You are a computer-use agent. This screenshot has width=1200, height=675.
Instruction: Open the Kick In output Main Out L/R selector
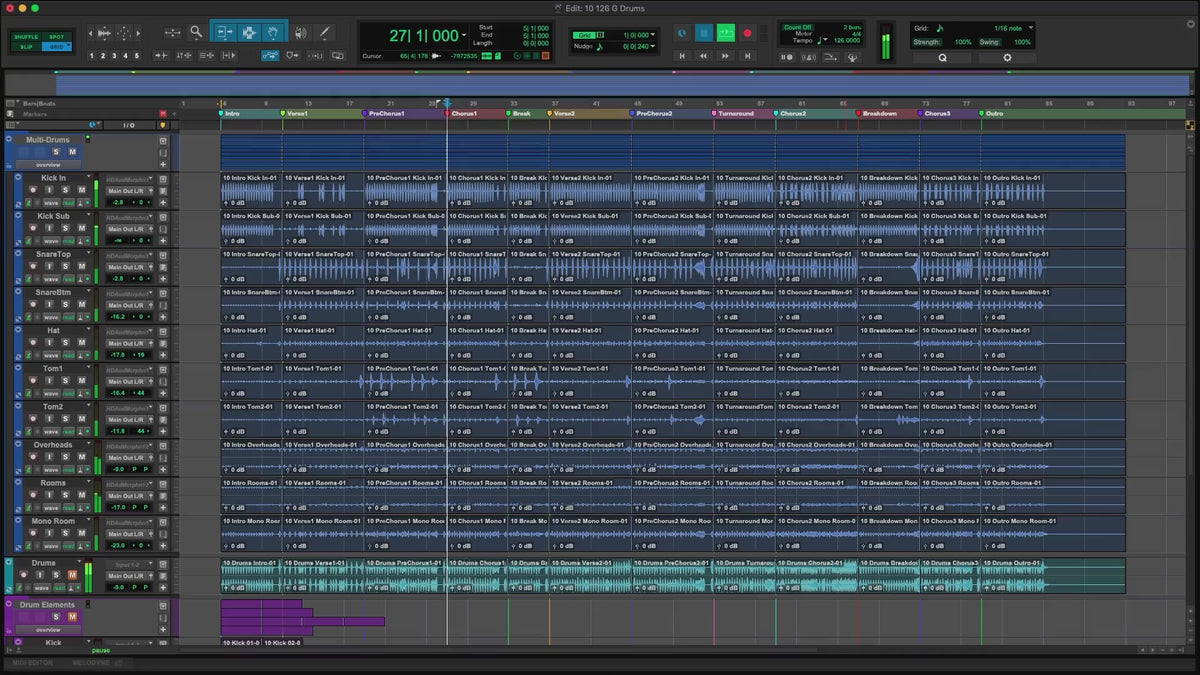tap(126, 190)
